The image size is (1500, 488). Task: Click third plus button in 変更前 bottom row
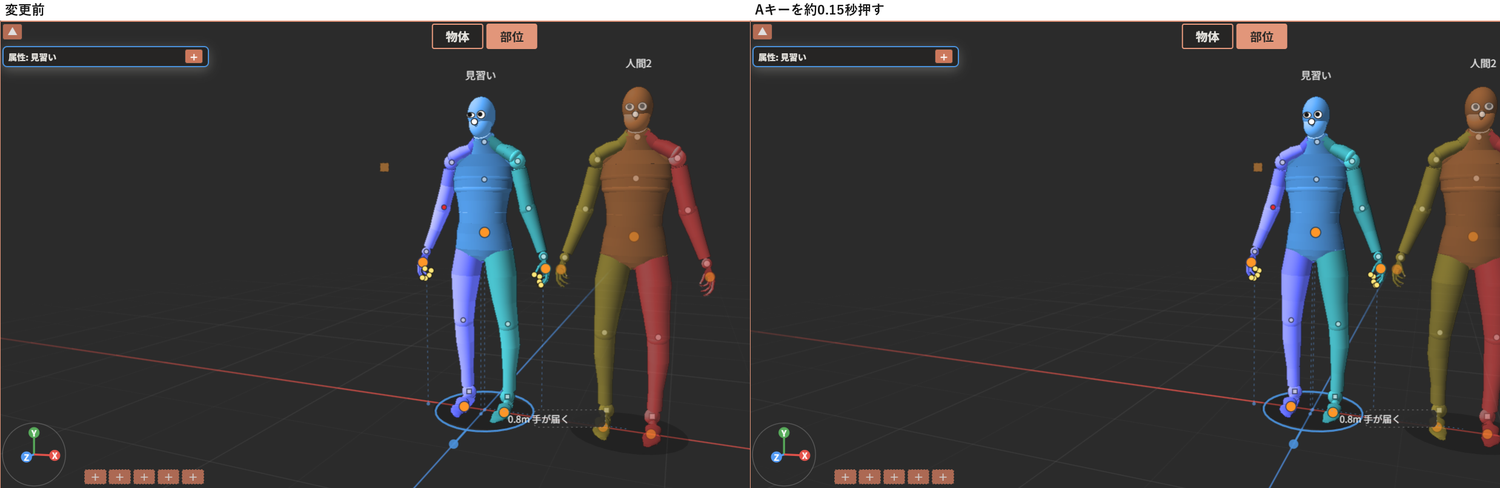[144, 477]
